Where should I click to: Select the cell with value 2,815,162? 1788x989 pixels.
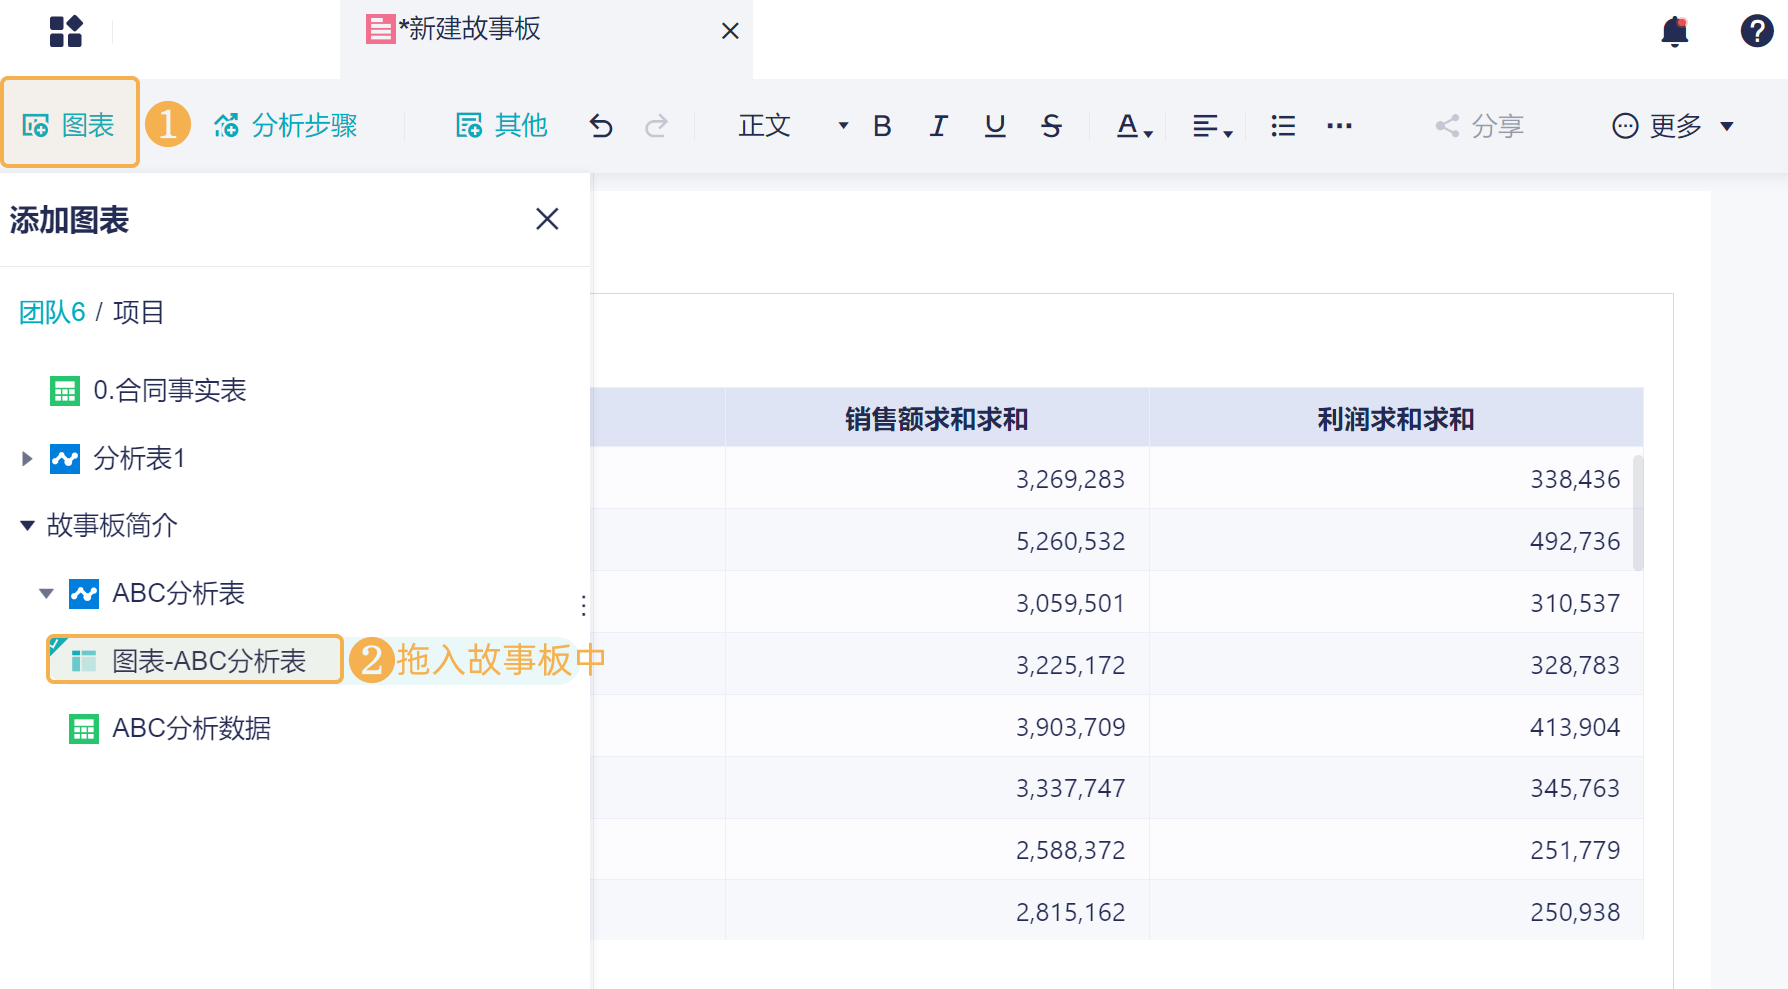[937, 911]
